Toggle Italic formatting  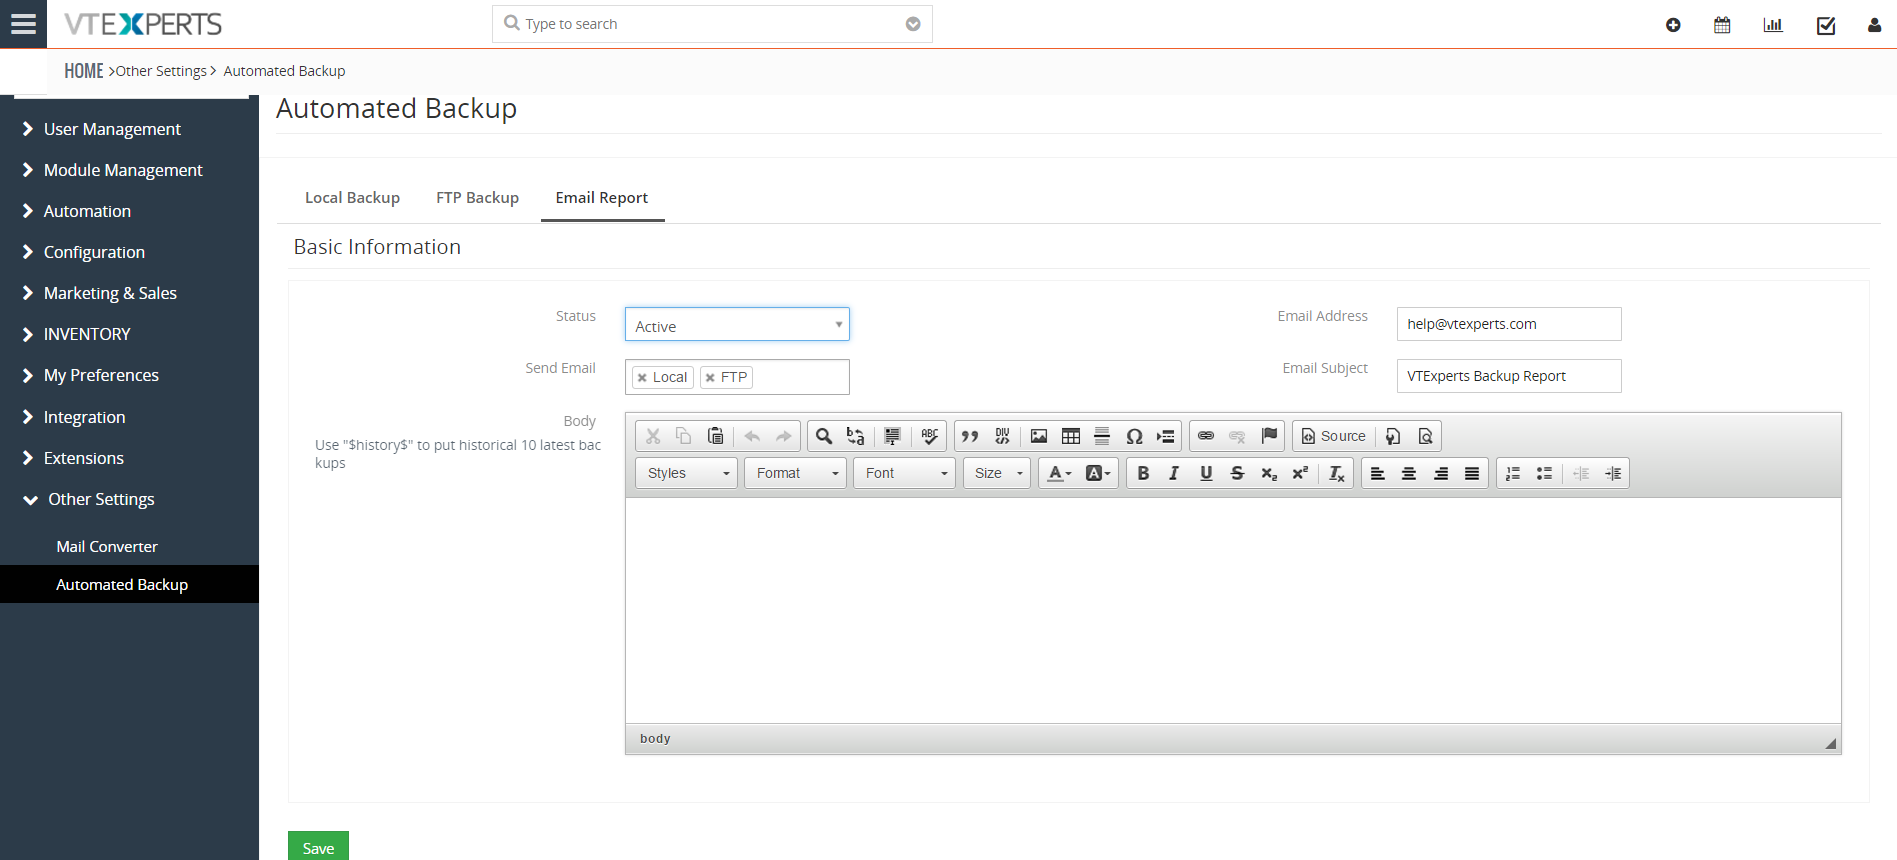(x=1174, y=473)
